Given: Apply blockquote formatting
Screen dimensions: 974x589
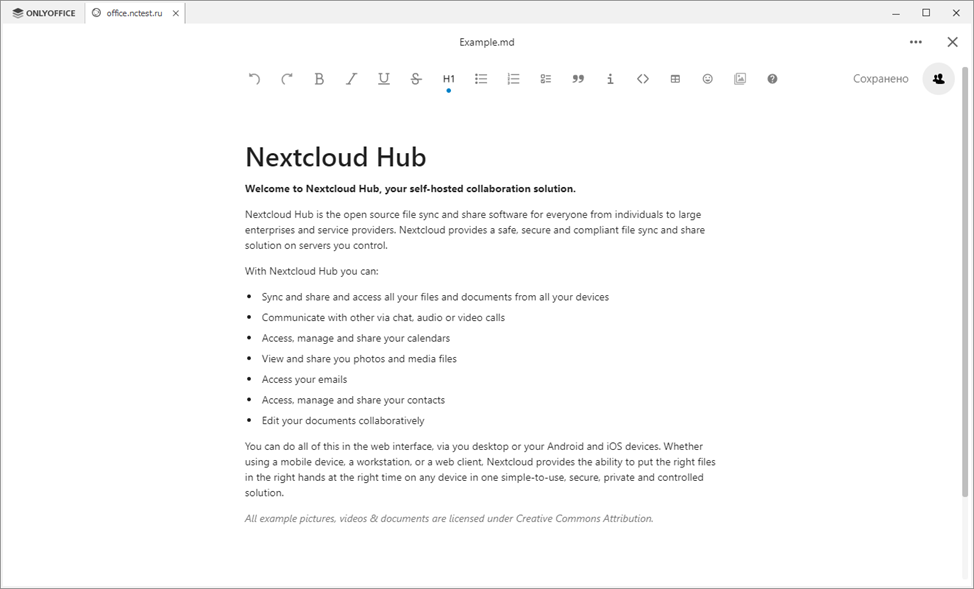Looking at the screenshot, I should 578,79.
